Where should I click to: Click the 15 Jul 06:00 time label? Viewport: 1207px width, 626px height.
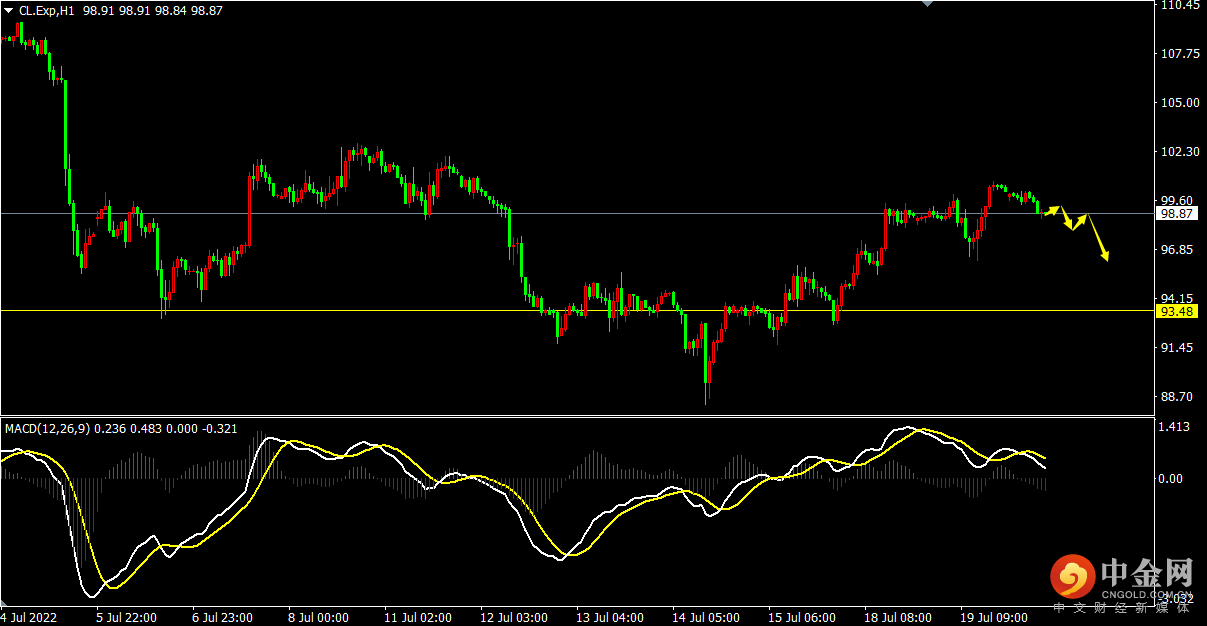[802, 618]
